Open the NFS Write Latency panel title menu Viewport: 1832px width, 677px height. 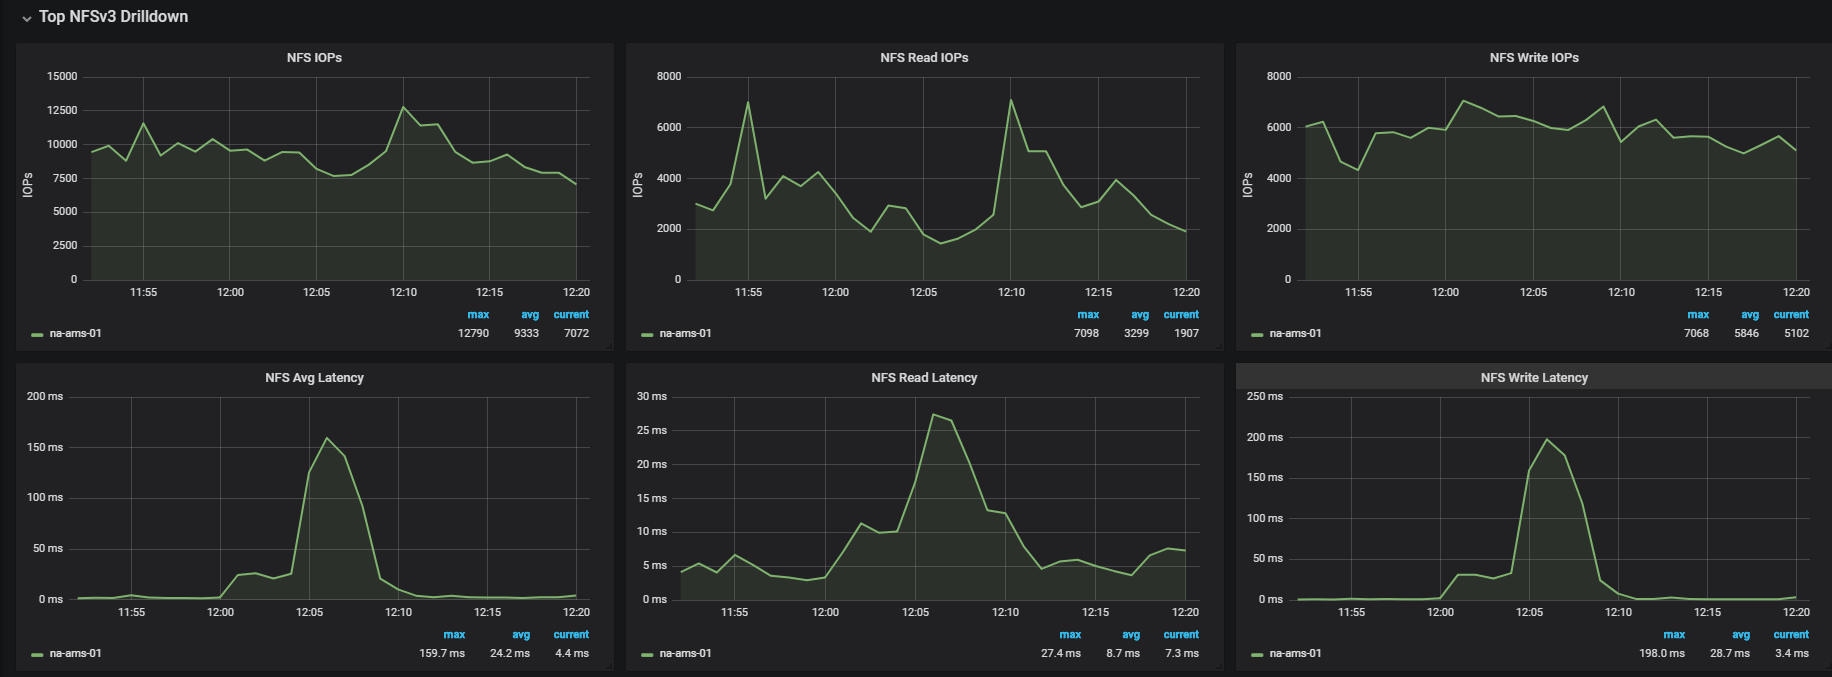[x=1534, y=378]
